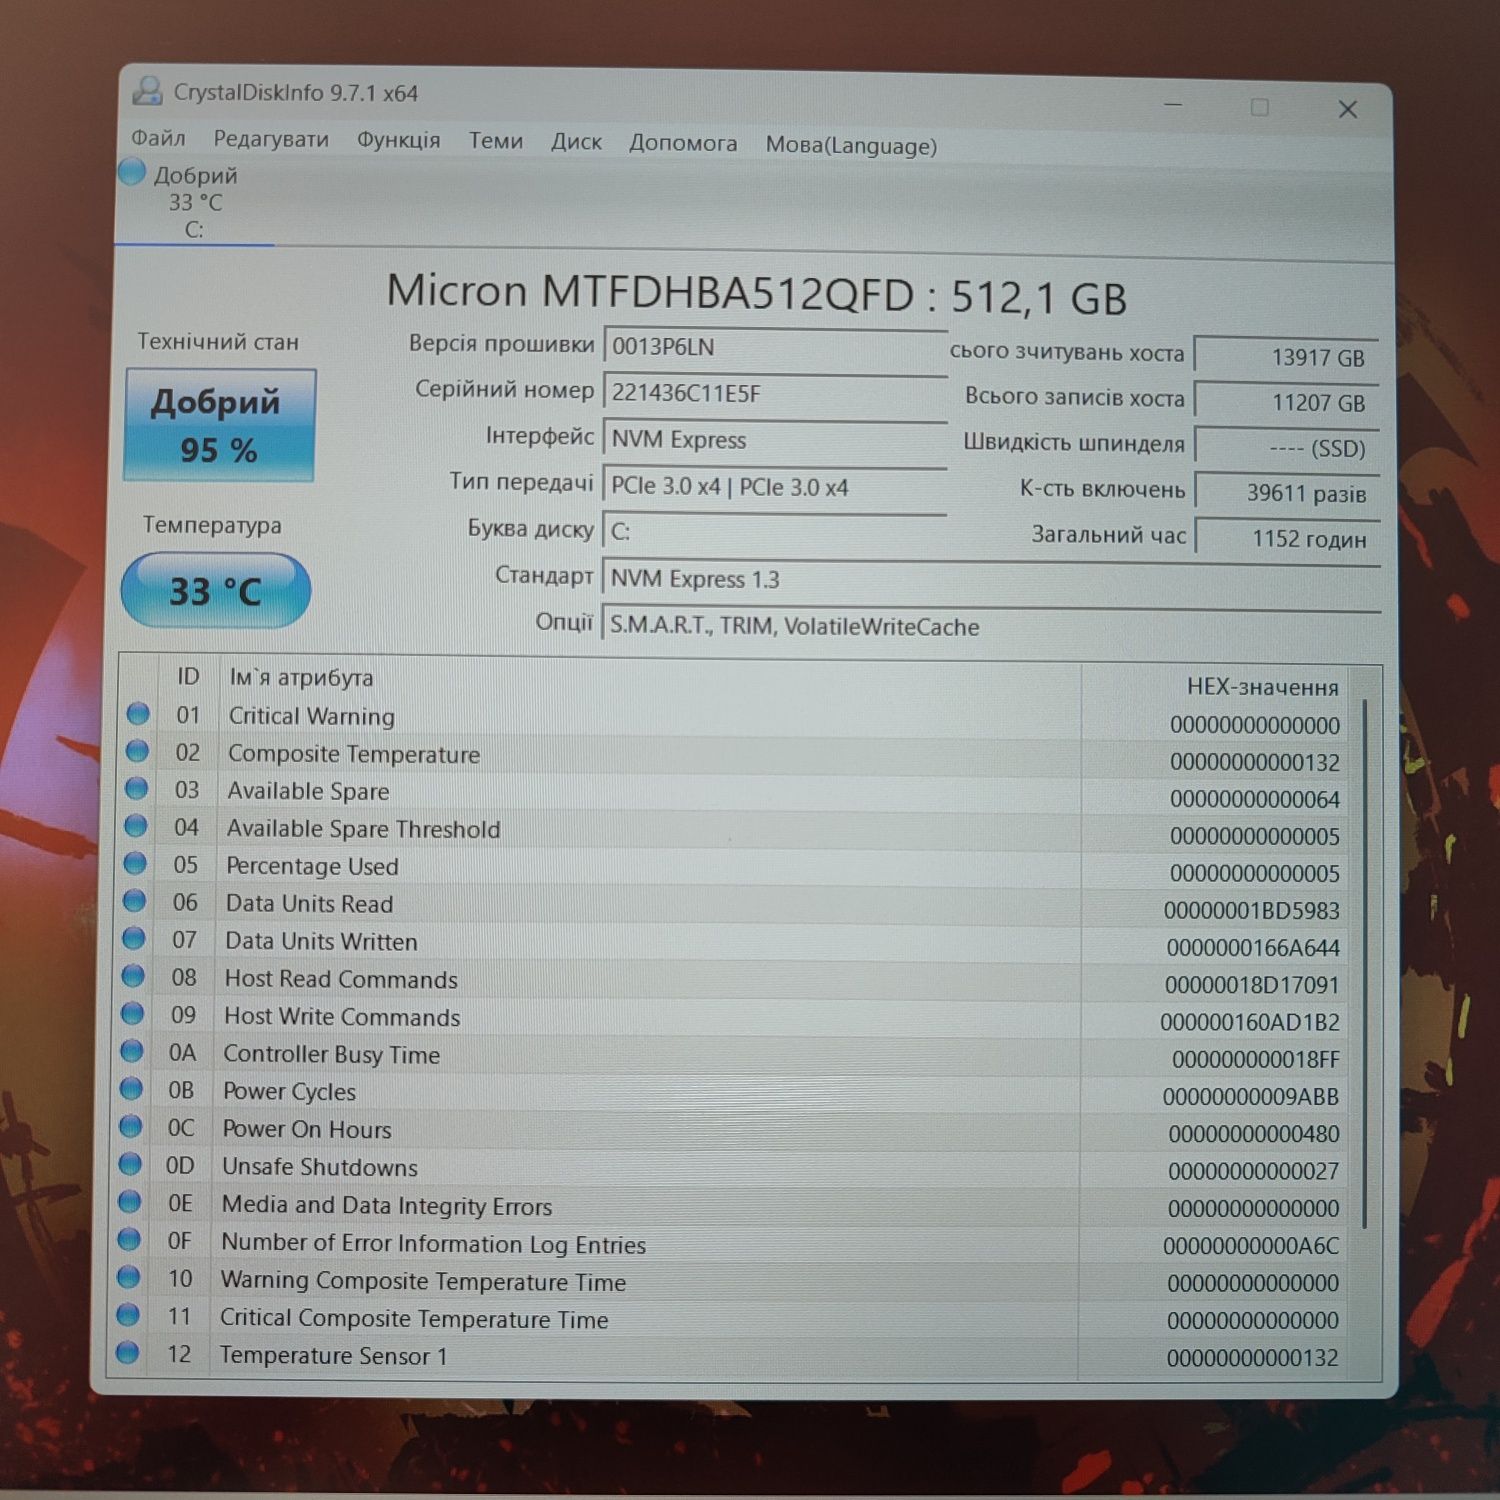1500x1500 pixels.
Task: Click the total host writes value 11207 GB
Action: [x=1287, y=402]
